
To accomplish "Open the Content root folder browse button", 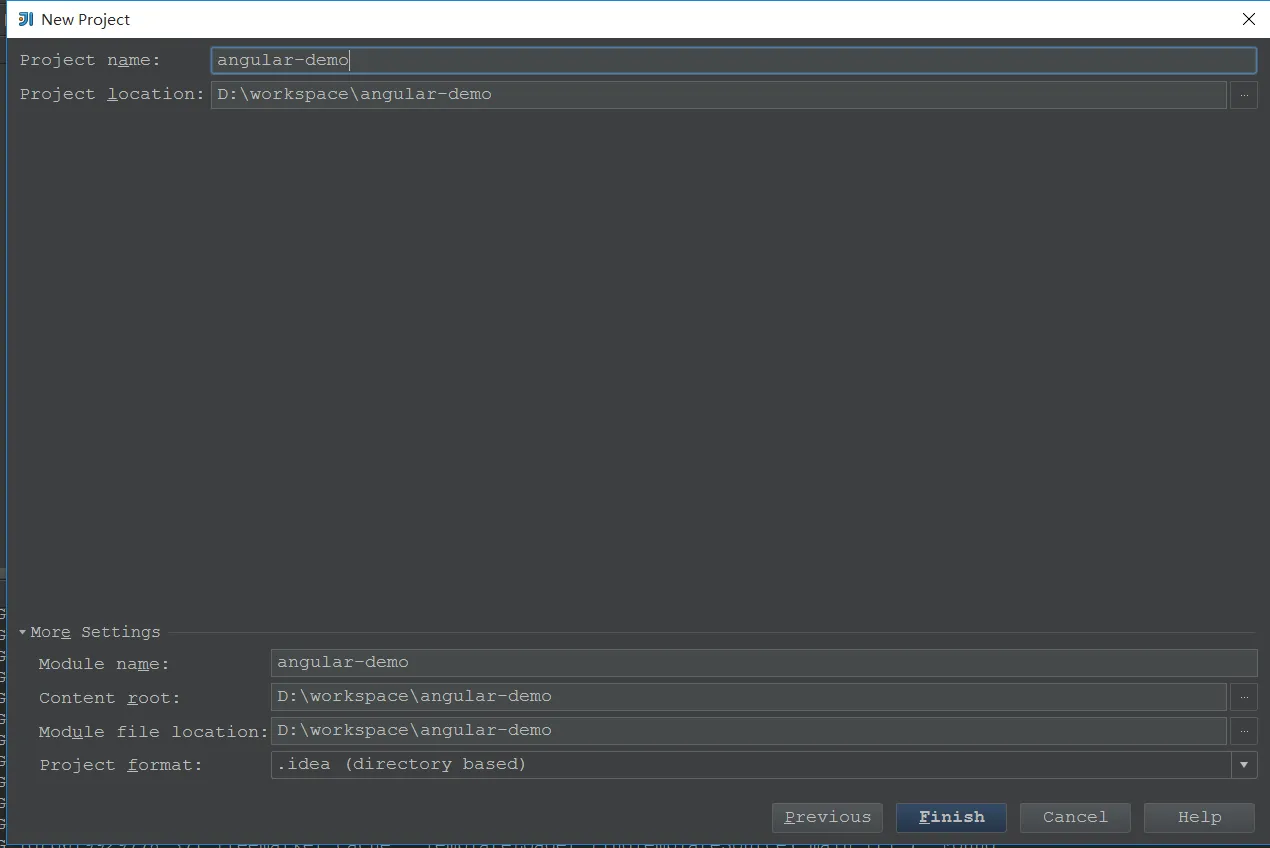I will [x=1243, y=697].
